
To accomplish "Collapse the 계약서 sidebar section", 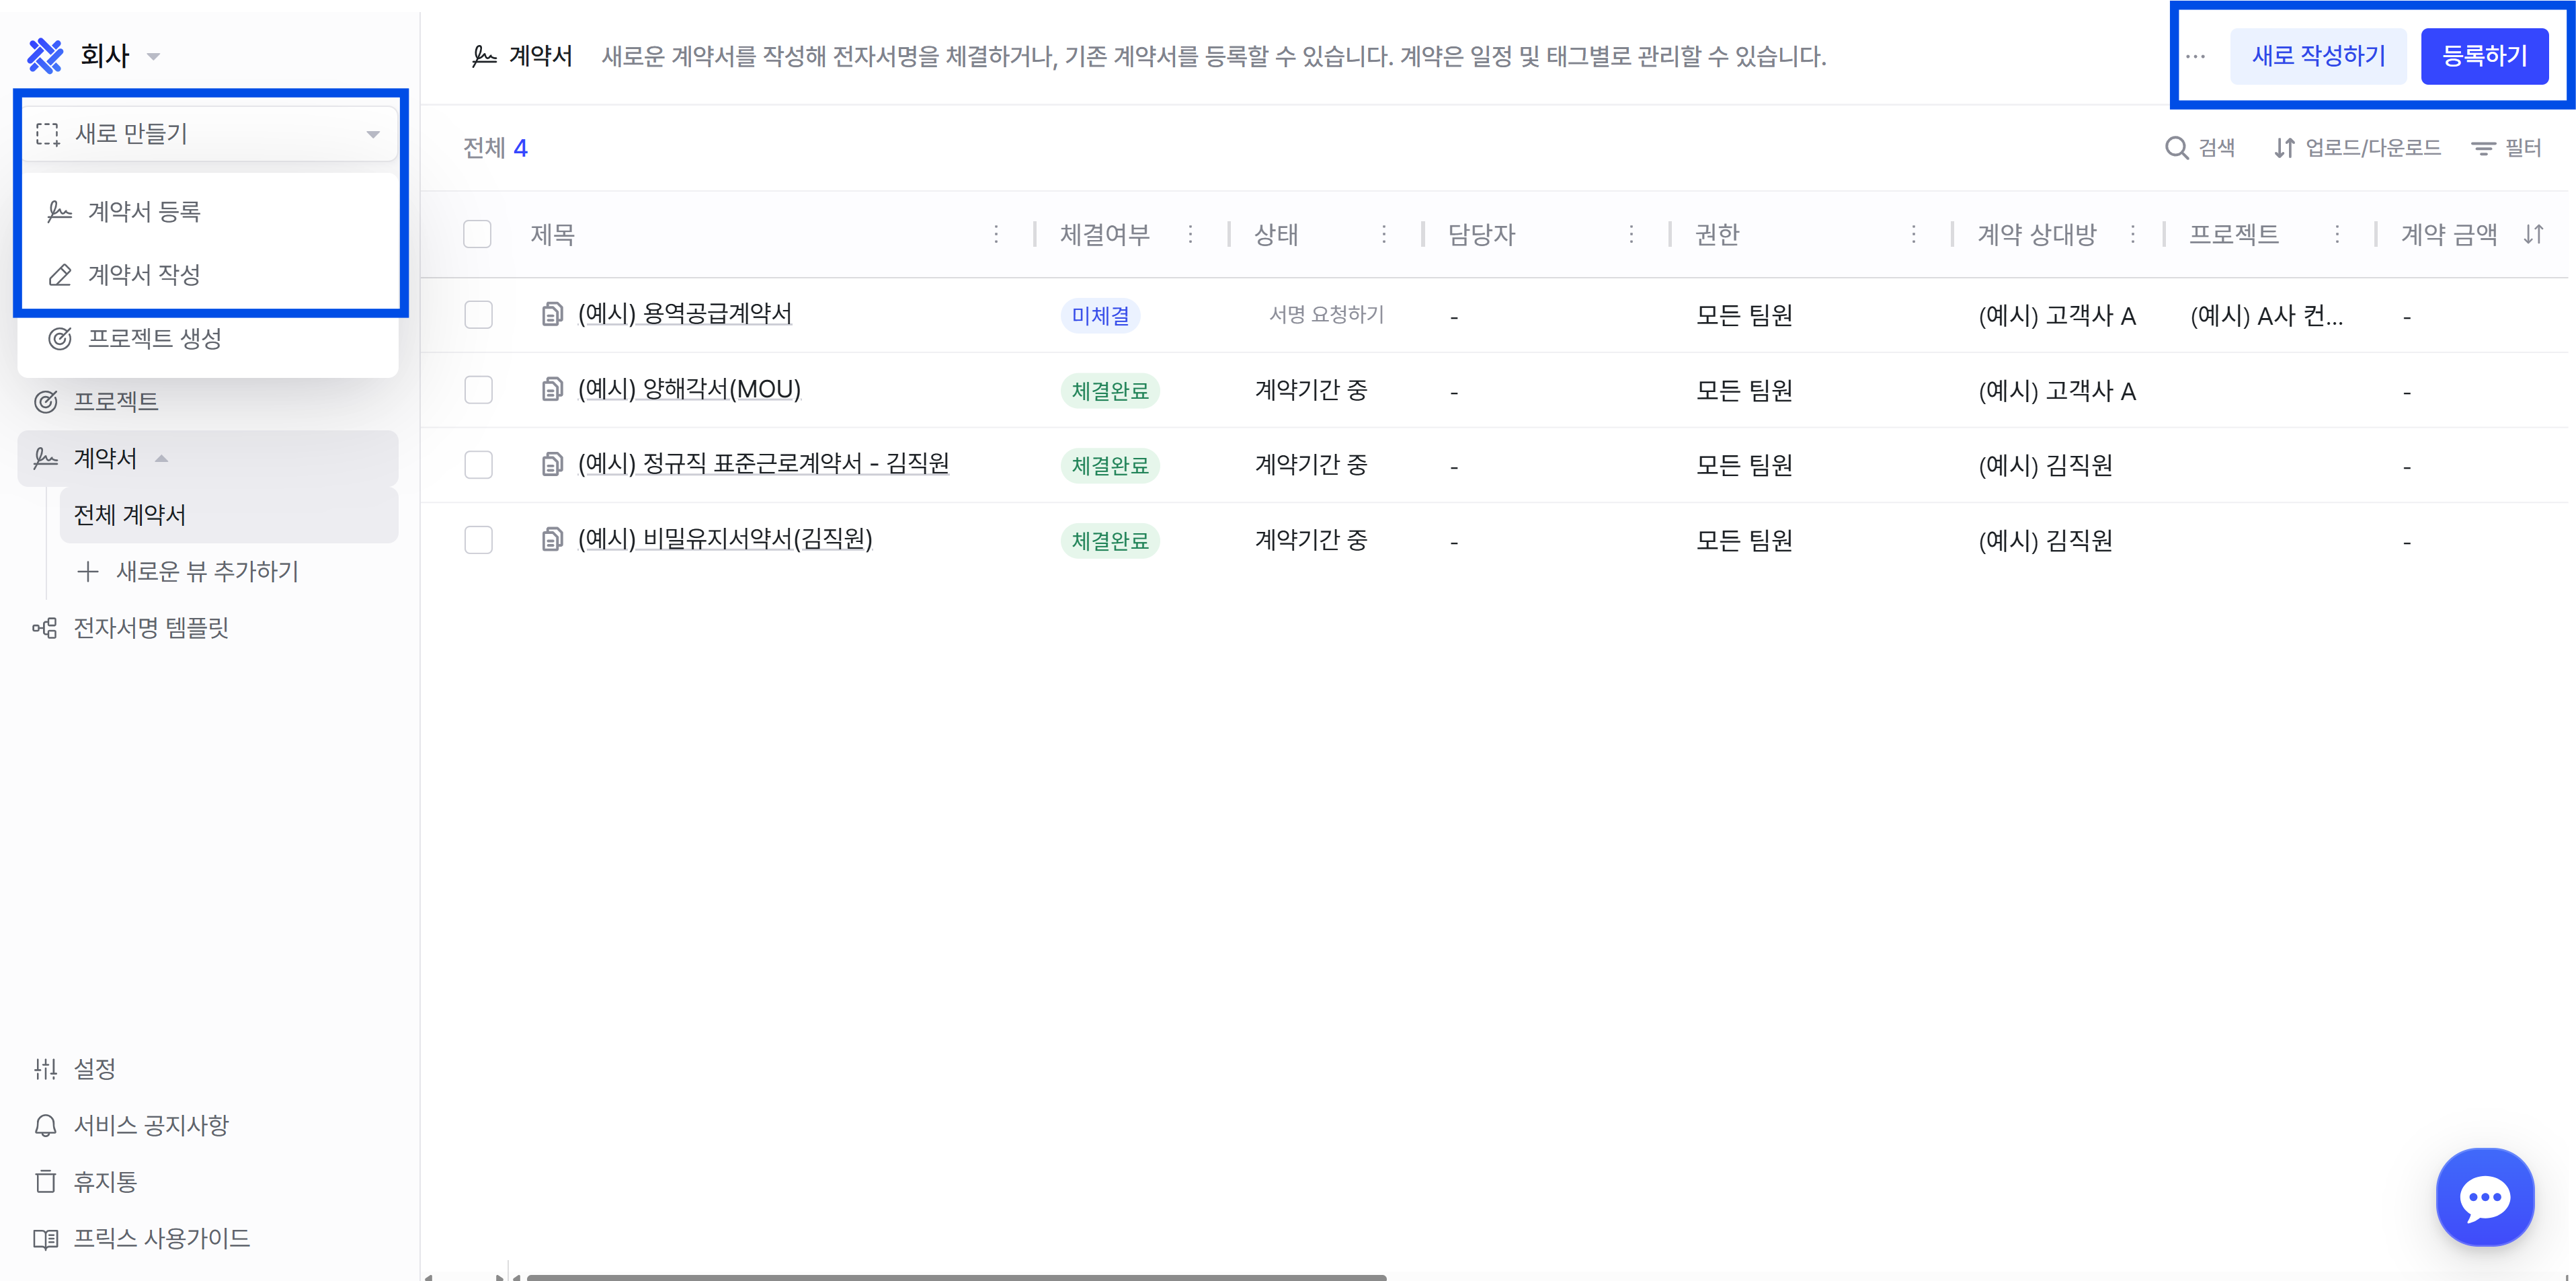I will pos(161,458).
